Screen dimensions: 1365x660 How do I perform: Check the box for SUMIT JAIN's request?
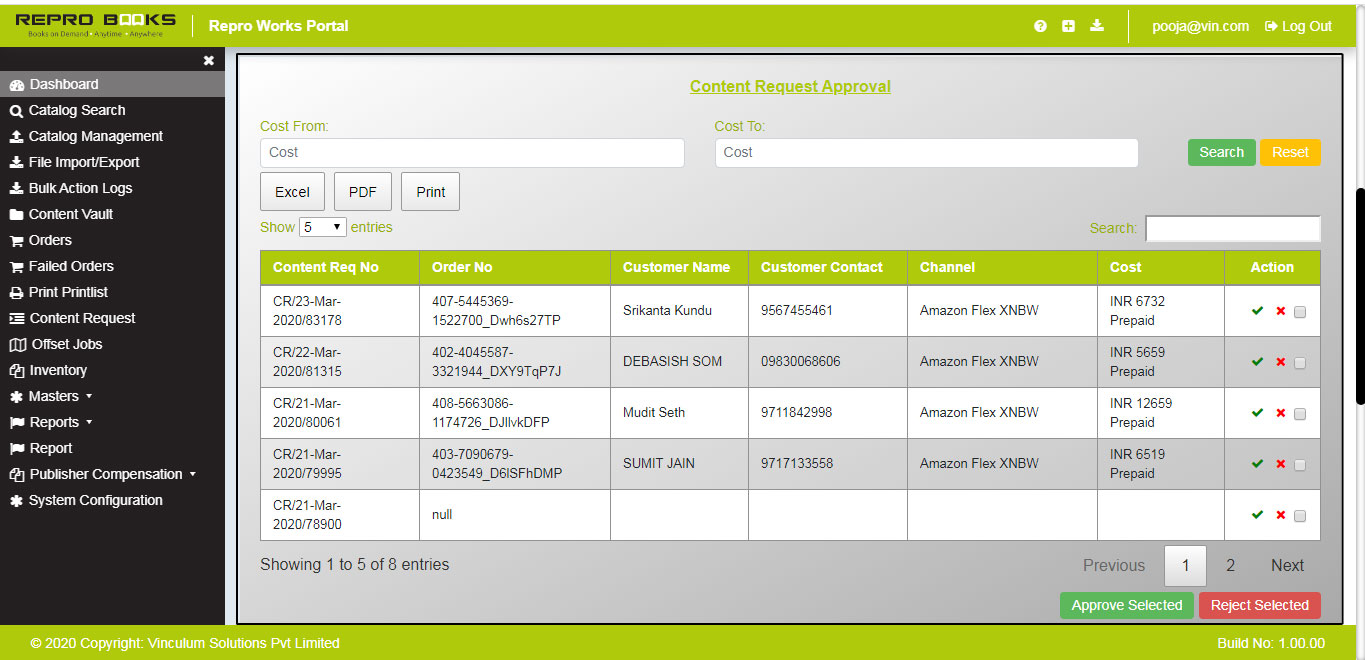pos(1300,465)
